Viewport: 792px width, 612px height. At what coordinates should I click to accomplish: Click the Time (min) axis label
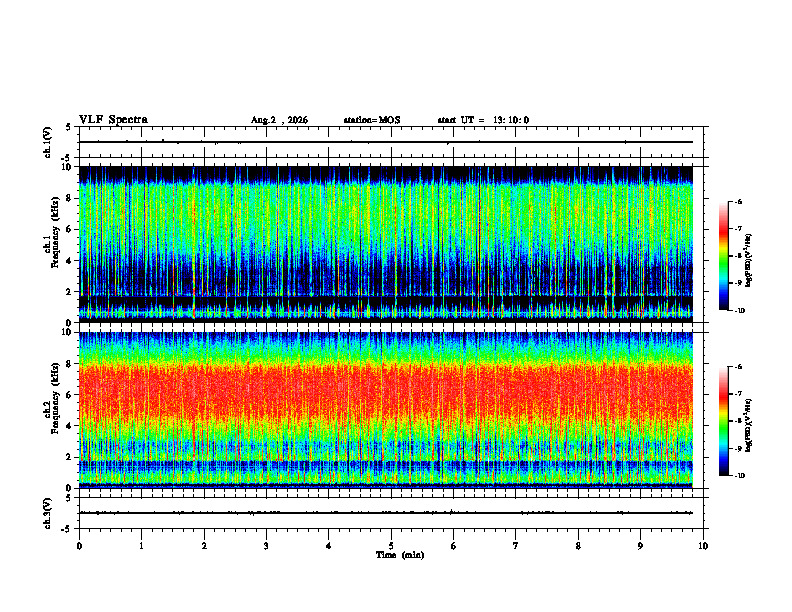pyautogui.click(x=400, y=555)
